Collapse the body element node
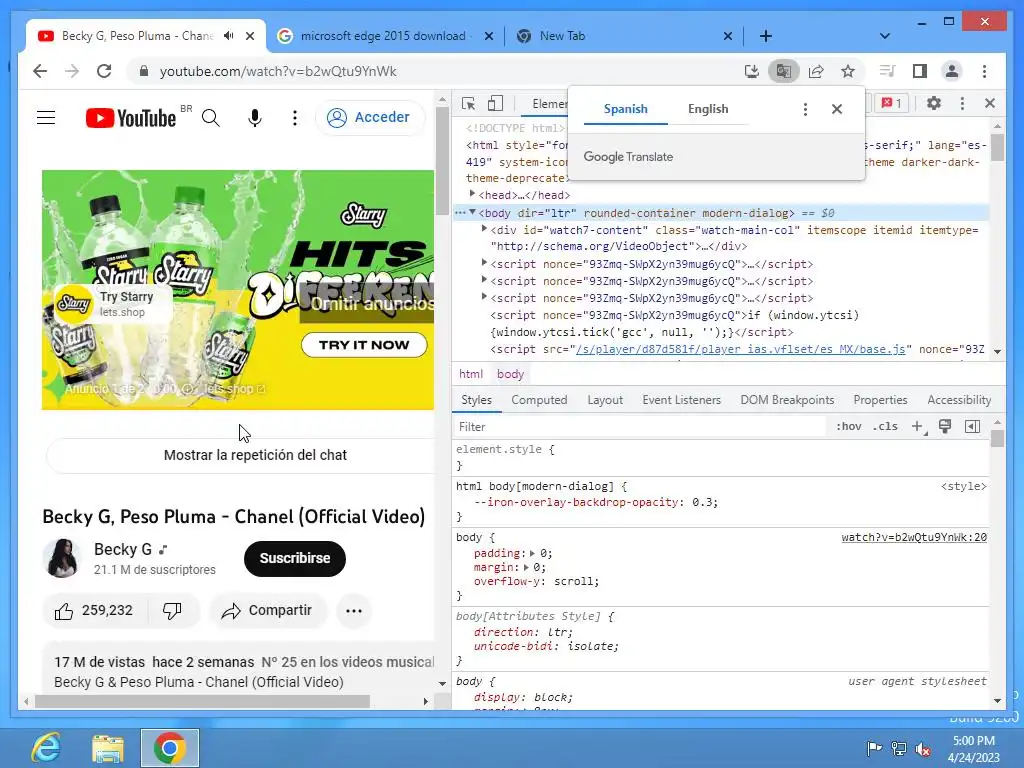This screenshot has height=768, width=1024. [472, 212]
